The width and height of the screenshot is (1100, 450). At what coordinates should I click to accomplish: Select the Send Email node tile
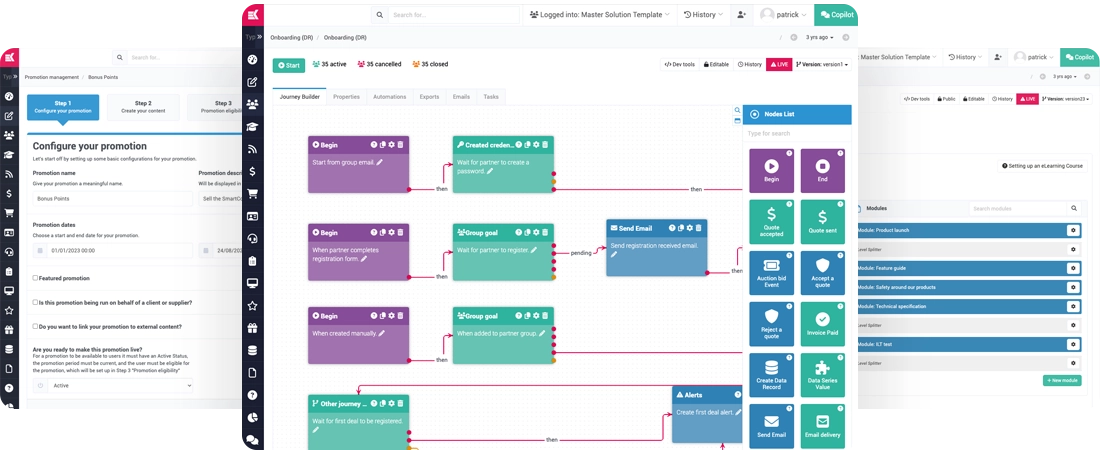771,426
